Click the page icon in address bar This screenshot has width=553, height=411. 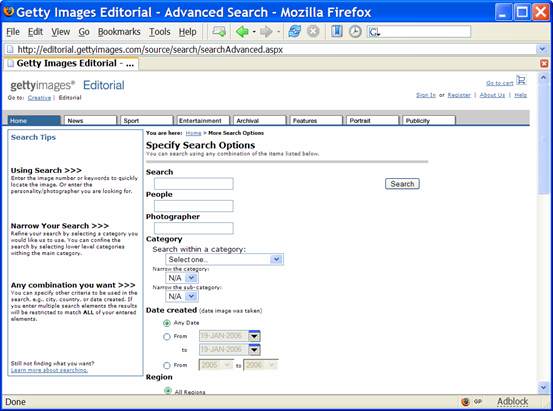[11, 49]
